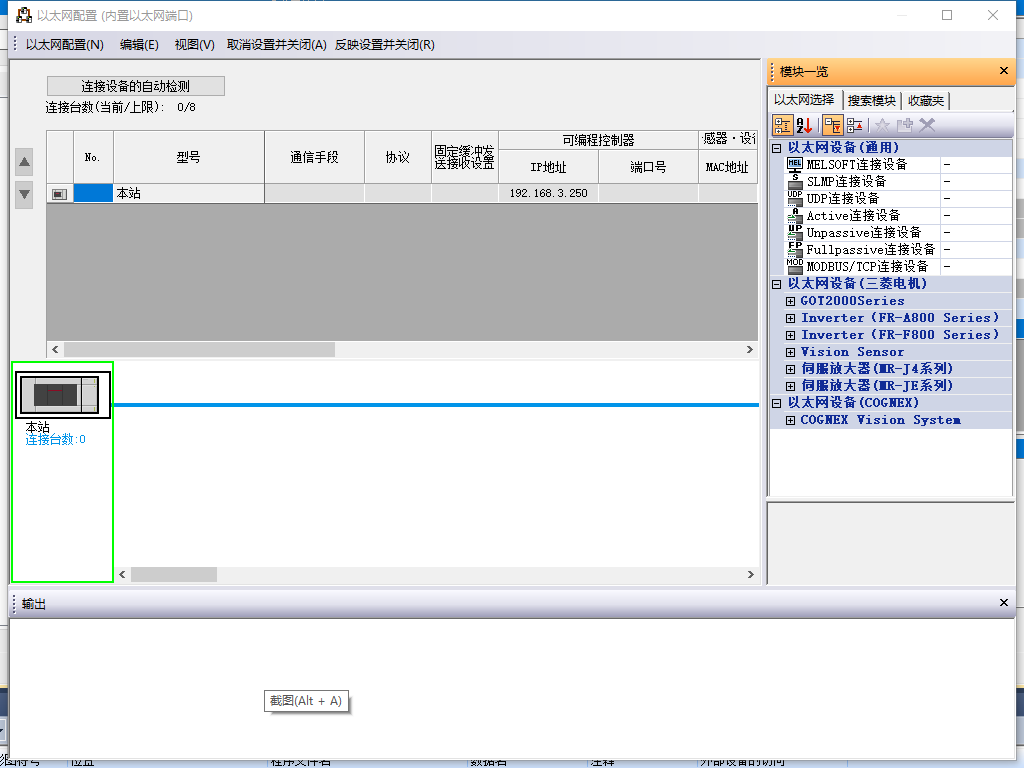Click the expand all tree nodes icon

pos(832,125)
